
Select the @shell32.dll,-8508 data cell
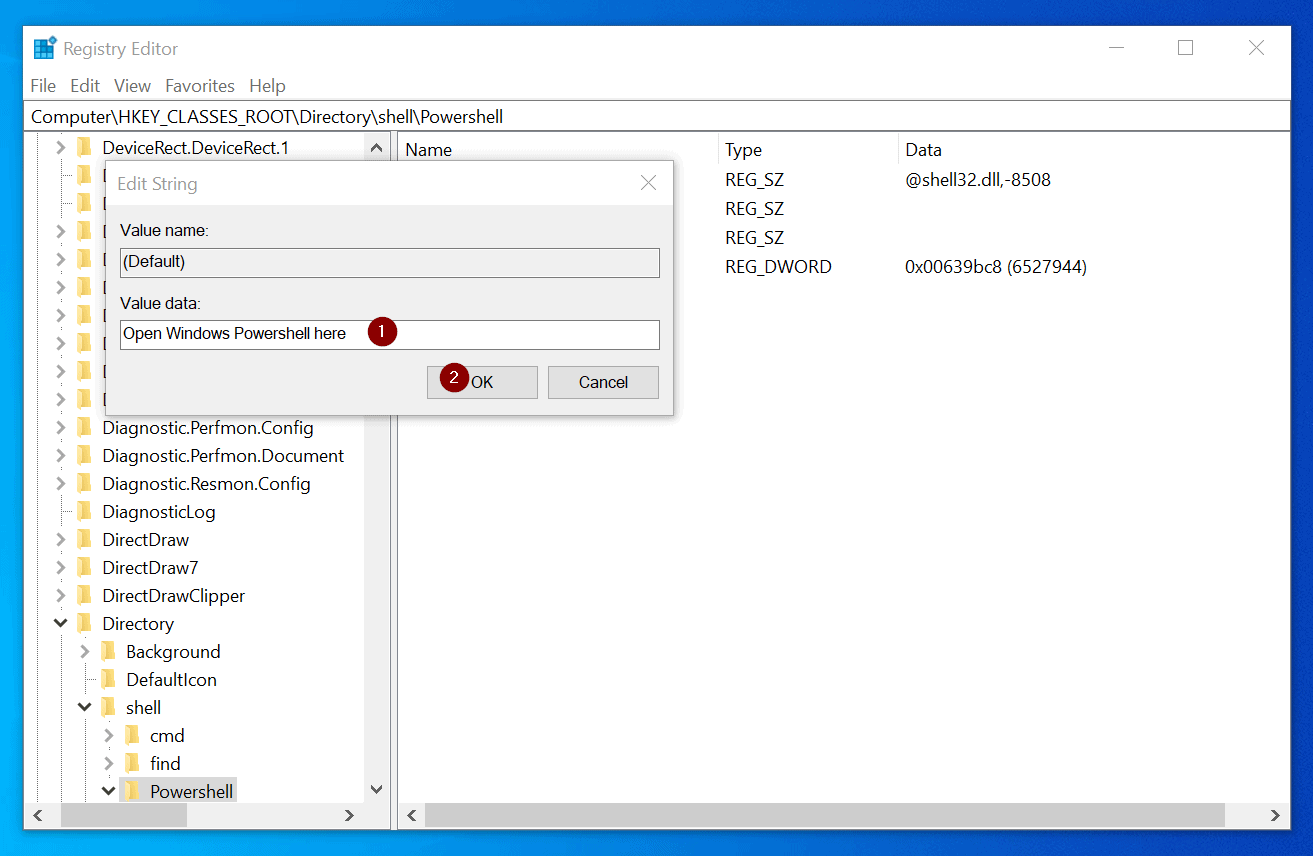(x=978, y=180)
